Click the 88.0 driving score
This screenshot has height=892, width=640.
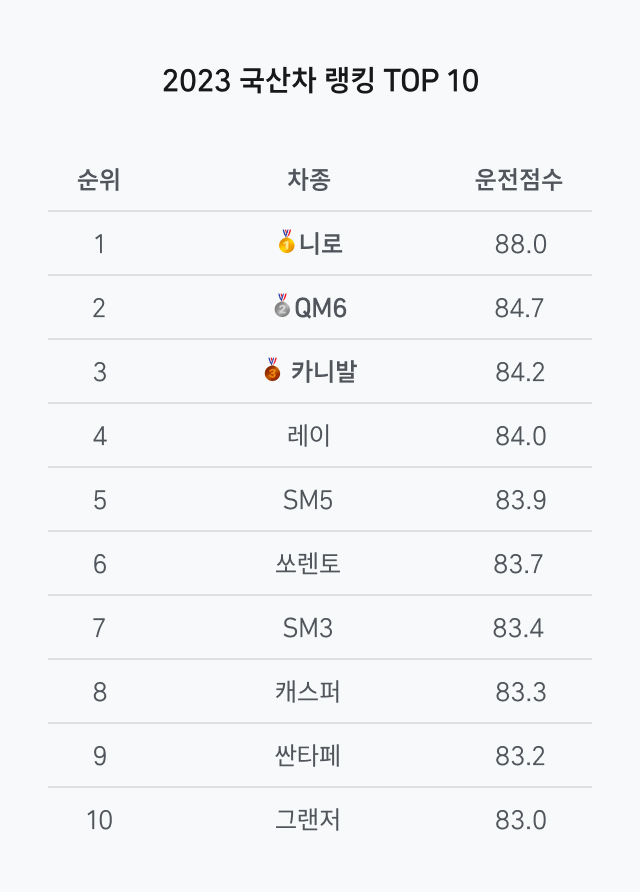point(520,244)
